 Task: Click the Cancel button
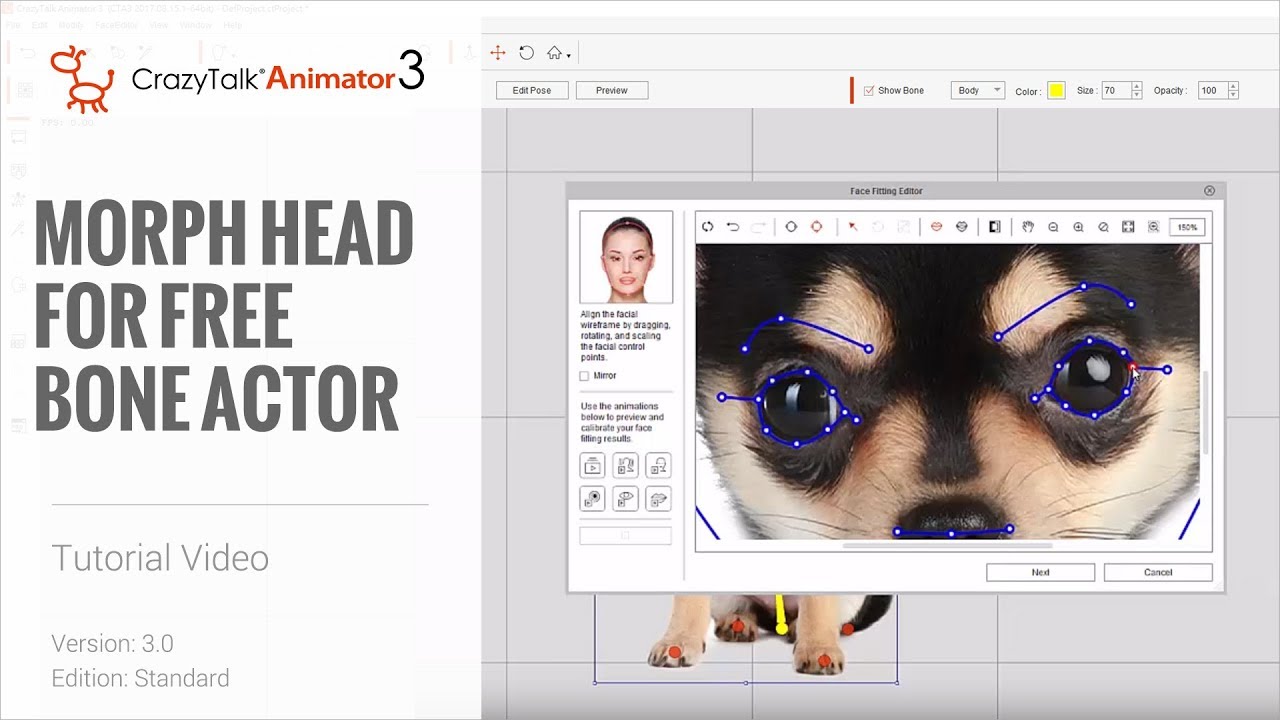click(x=1158, y=572)
